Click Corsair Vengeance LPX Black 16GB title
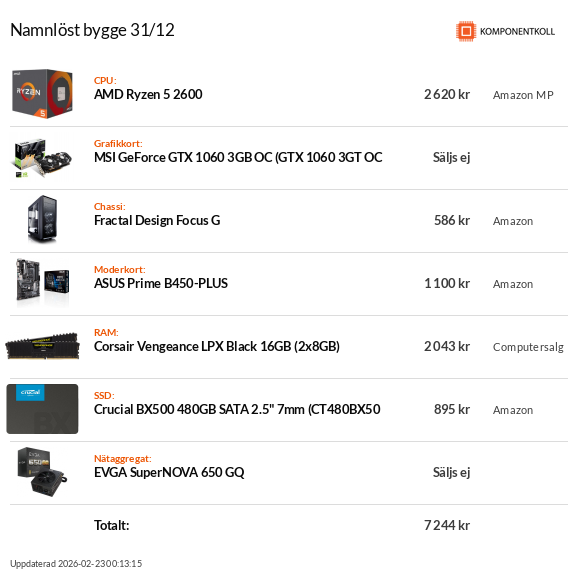Viewport: 577px width, 577px height. [x=217, y=347]
